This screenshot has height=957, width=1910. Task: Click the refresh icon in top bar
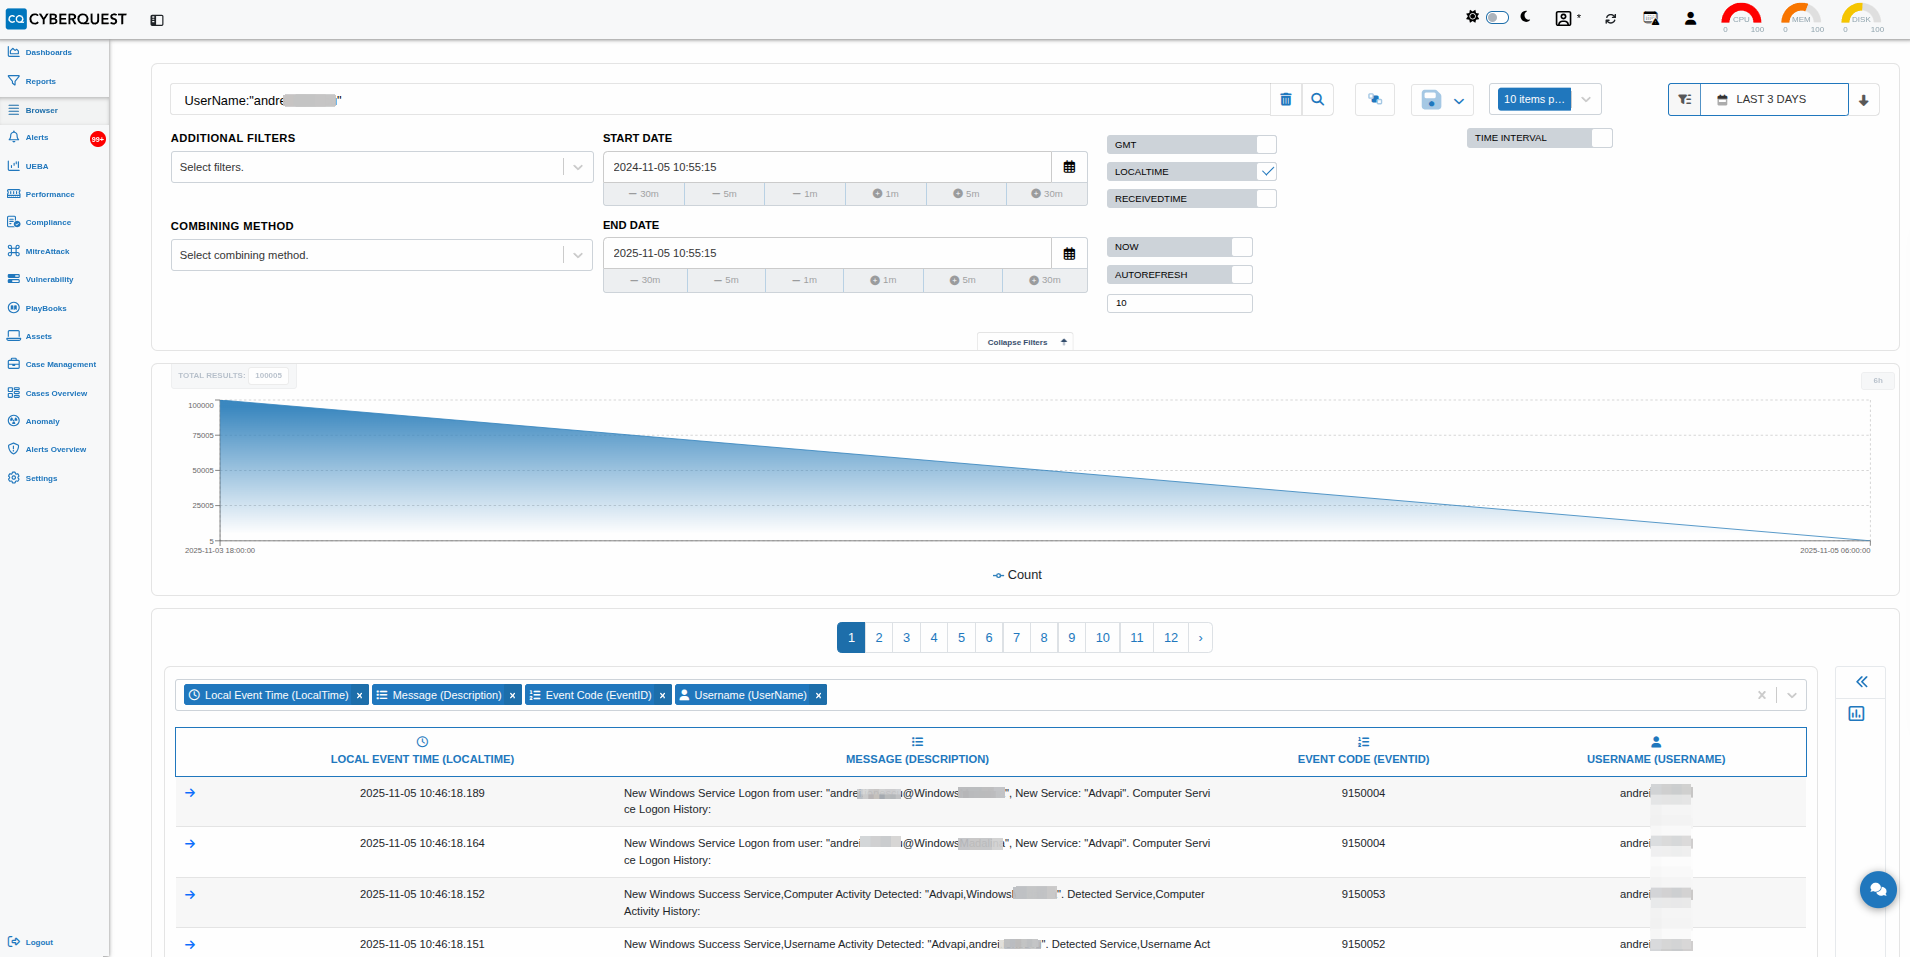coord(1611,19)
